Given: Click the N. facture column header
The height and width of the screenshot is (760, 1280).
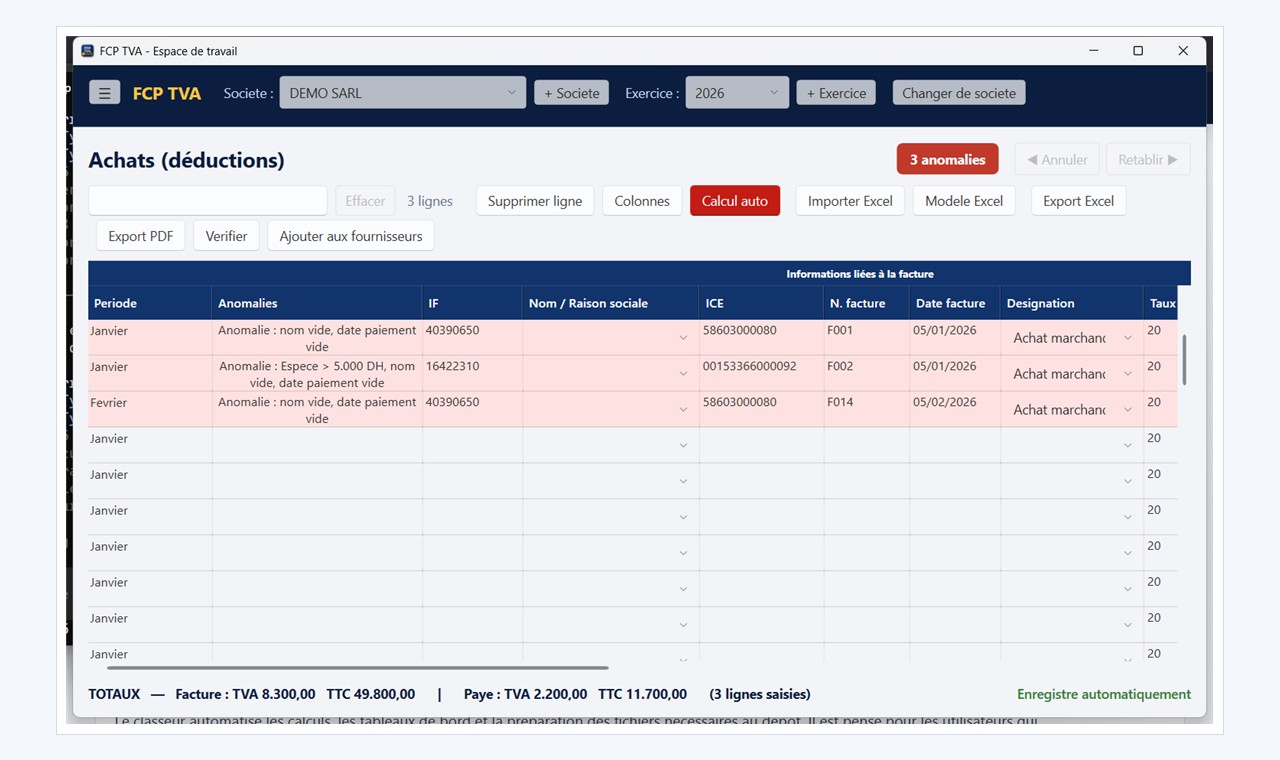Looking at the screenshot, I should [866, 303].
